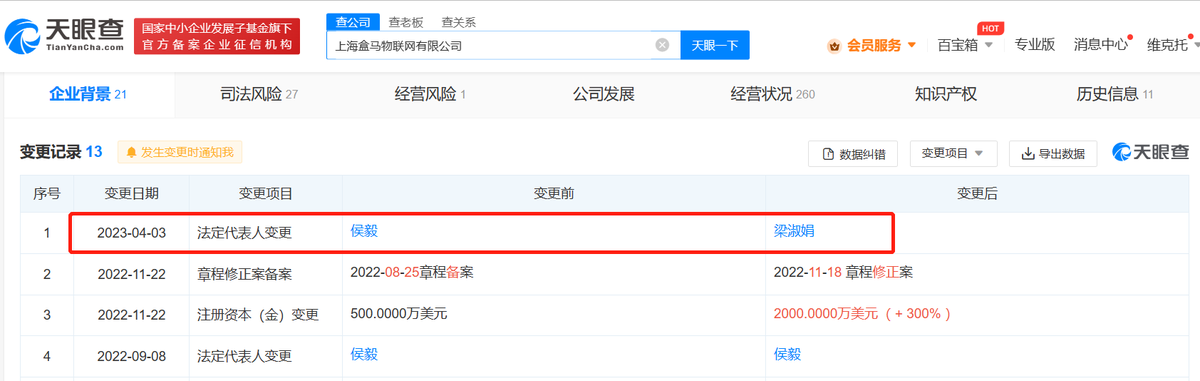Image resolution: width=1200 pixels, height=381 pixels.
Task: Clear the search box with the X icon
Action: (662, 45)
